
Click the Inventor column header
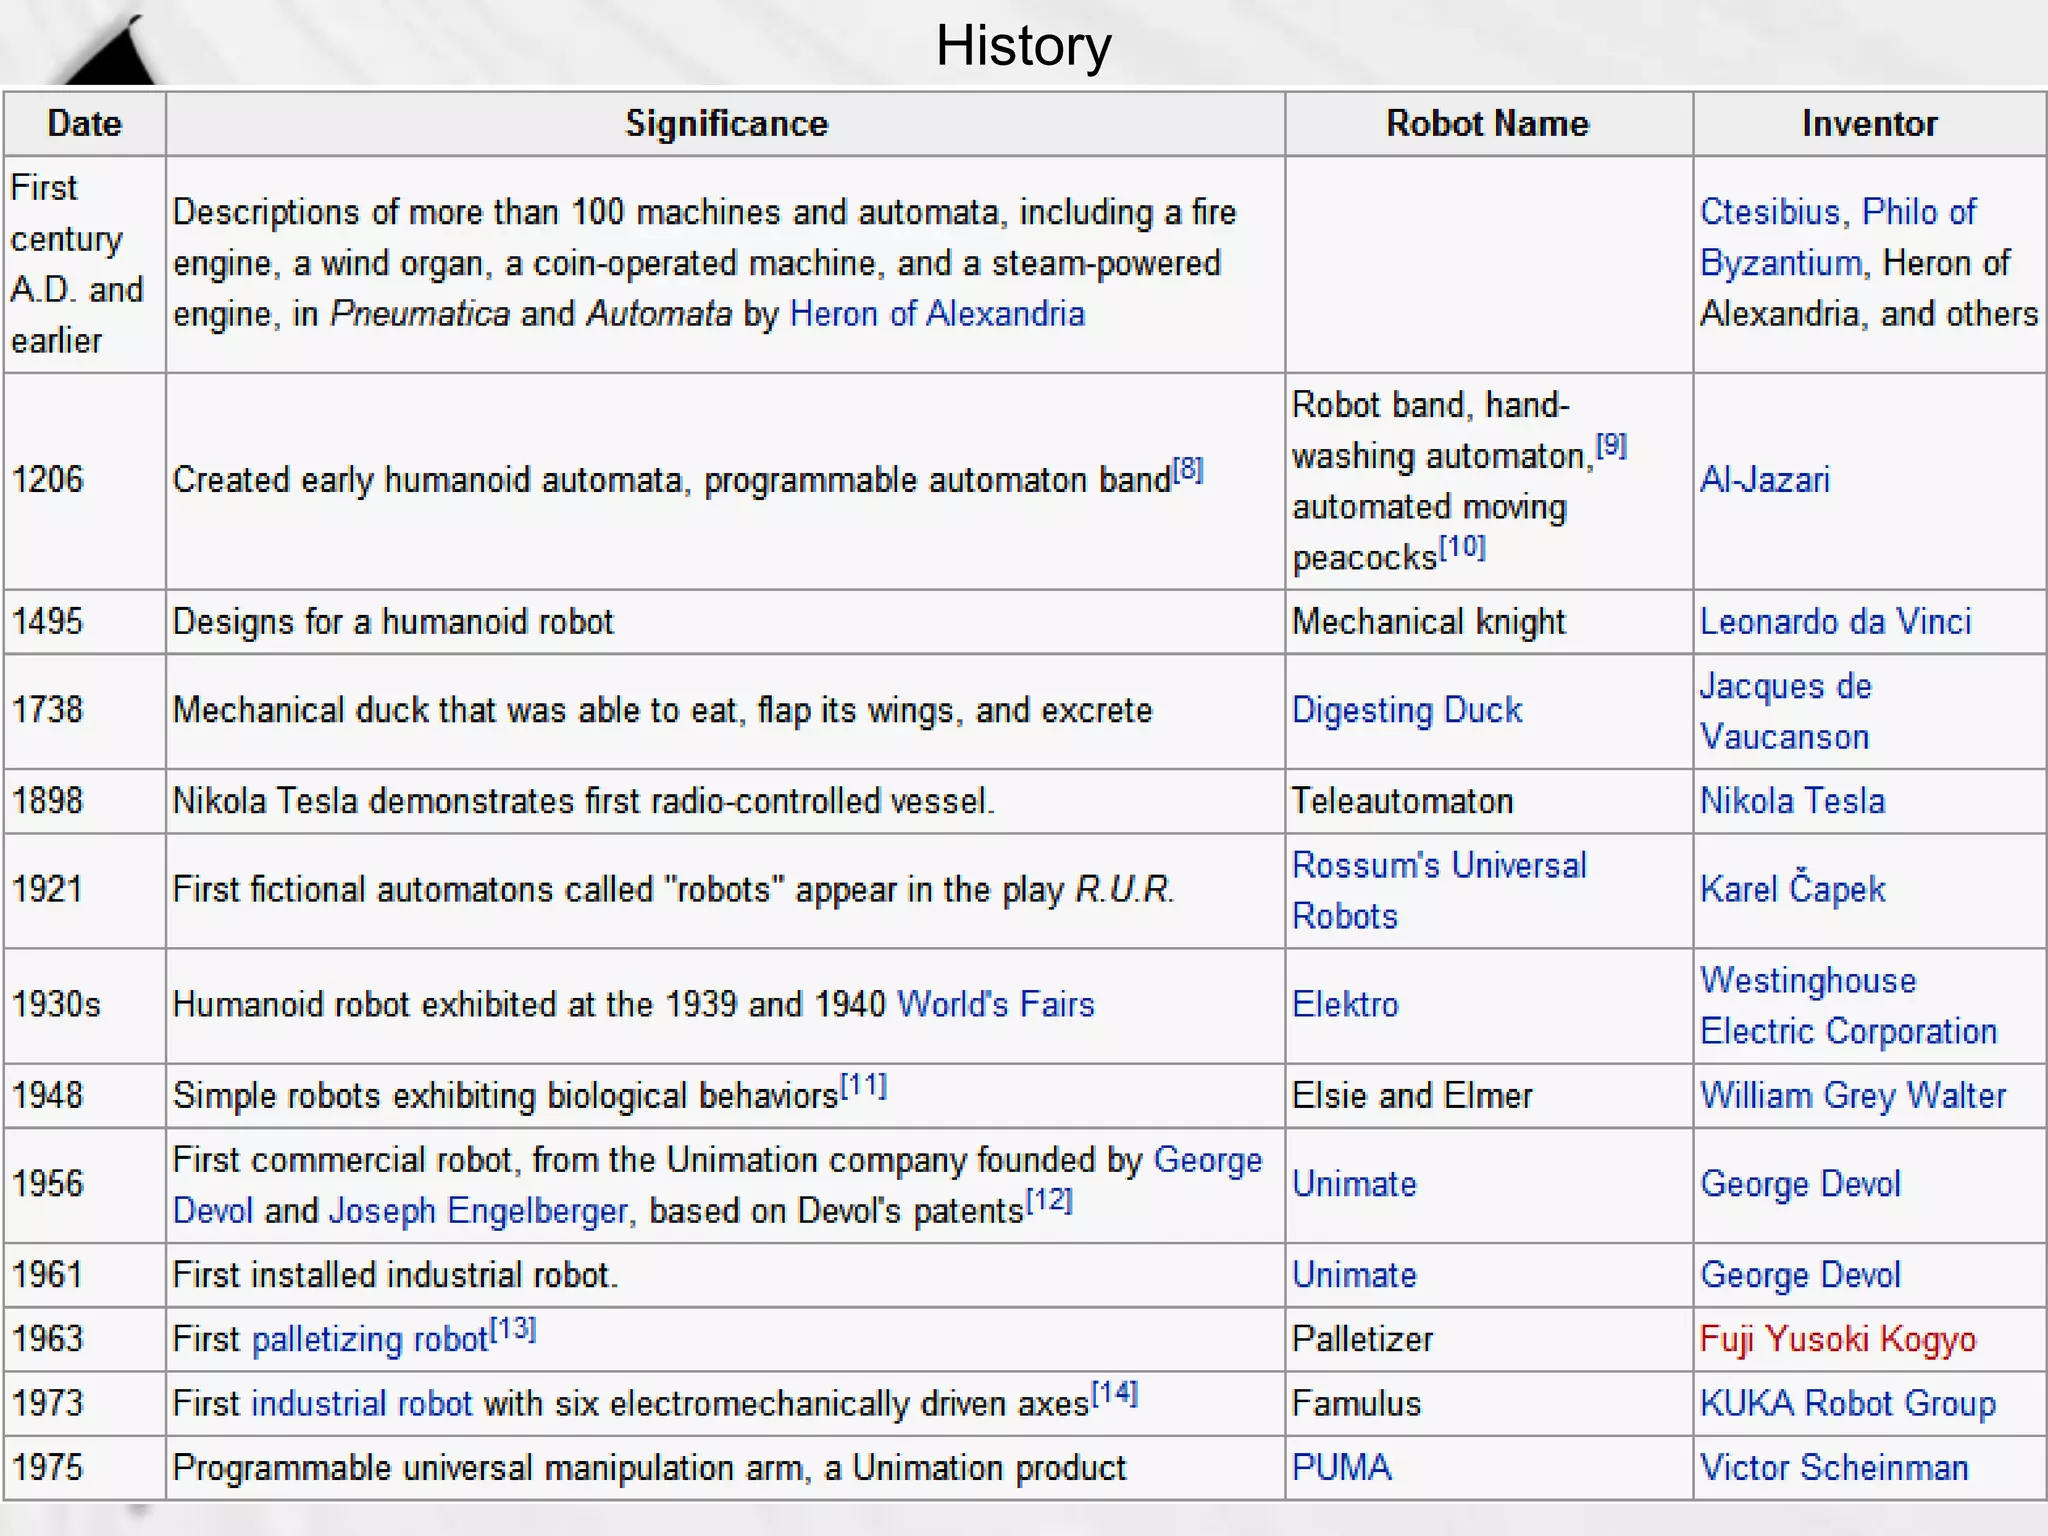[x=1869, y=124]
